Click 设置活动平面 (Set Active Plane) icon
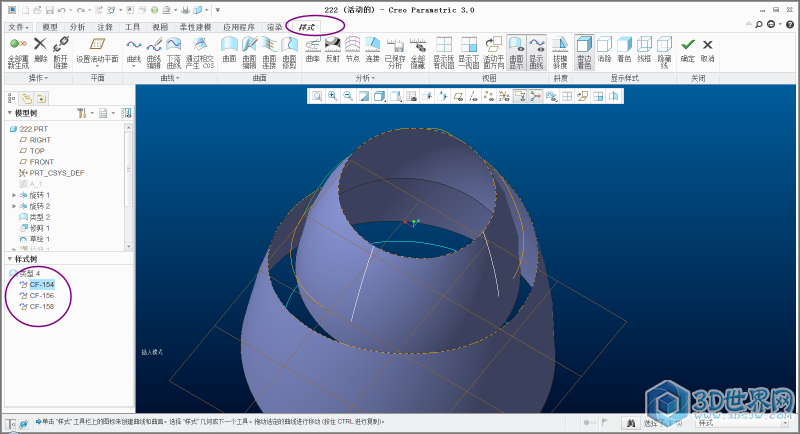 click(97, 44)
